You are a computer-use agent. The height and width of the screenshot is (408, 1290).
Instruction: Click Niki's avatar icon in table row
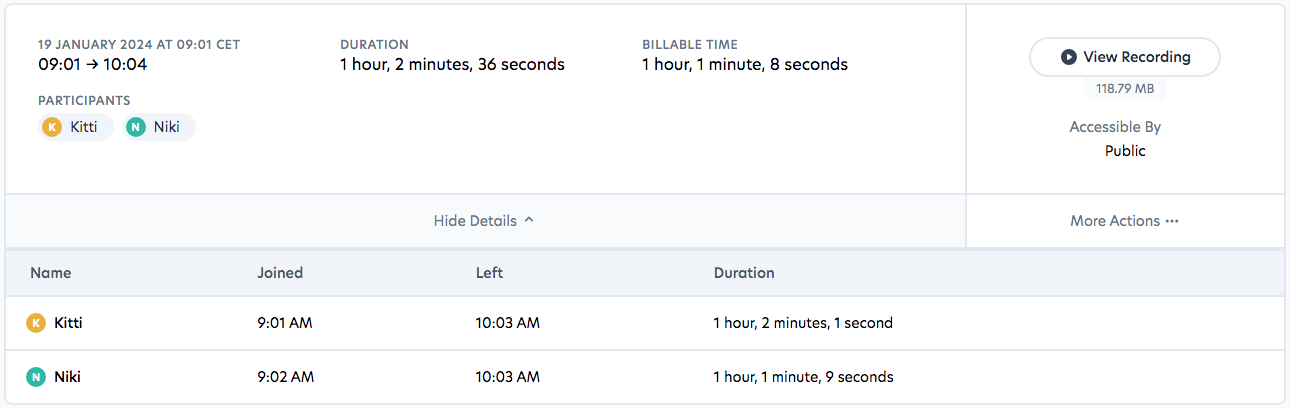point(36,377)
